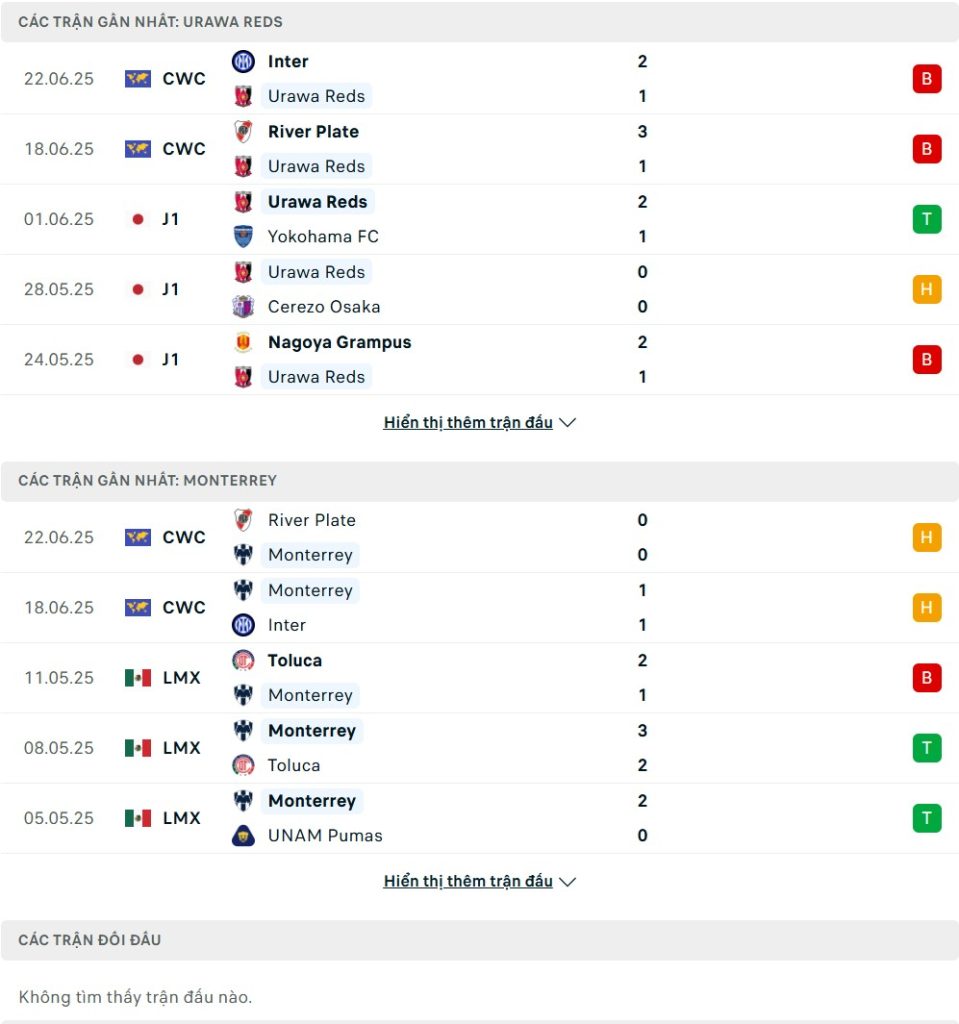The height and width of the screenshot is (1024, 959).
Task: Open the 28.05.25 Urawa Reds vs Cerezo Osaka match row
Action: tap(480, 289)
